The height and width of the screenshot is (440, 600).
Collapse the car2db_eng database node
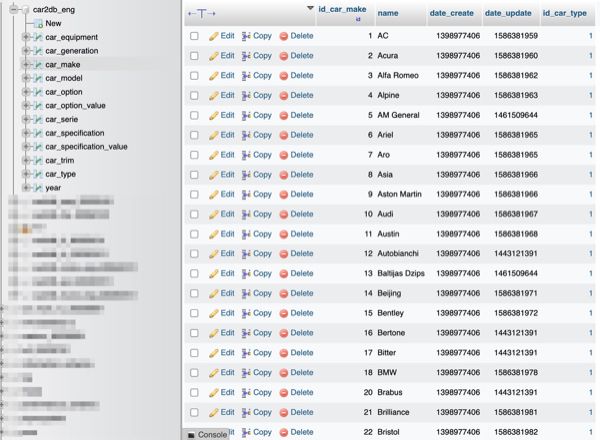(13, 10)
